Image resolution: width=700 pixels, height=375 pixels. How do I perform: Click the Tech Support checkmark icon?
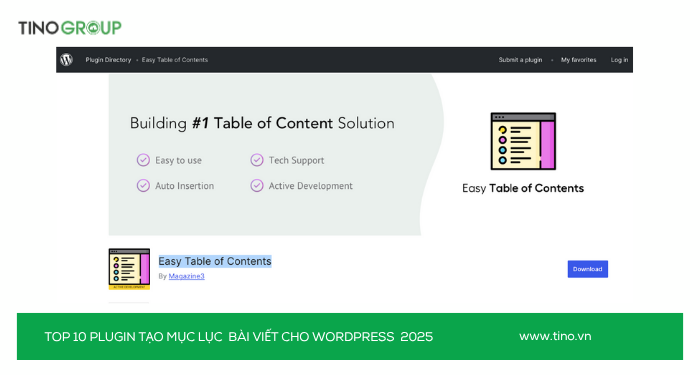click(x=257, y=160)
